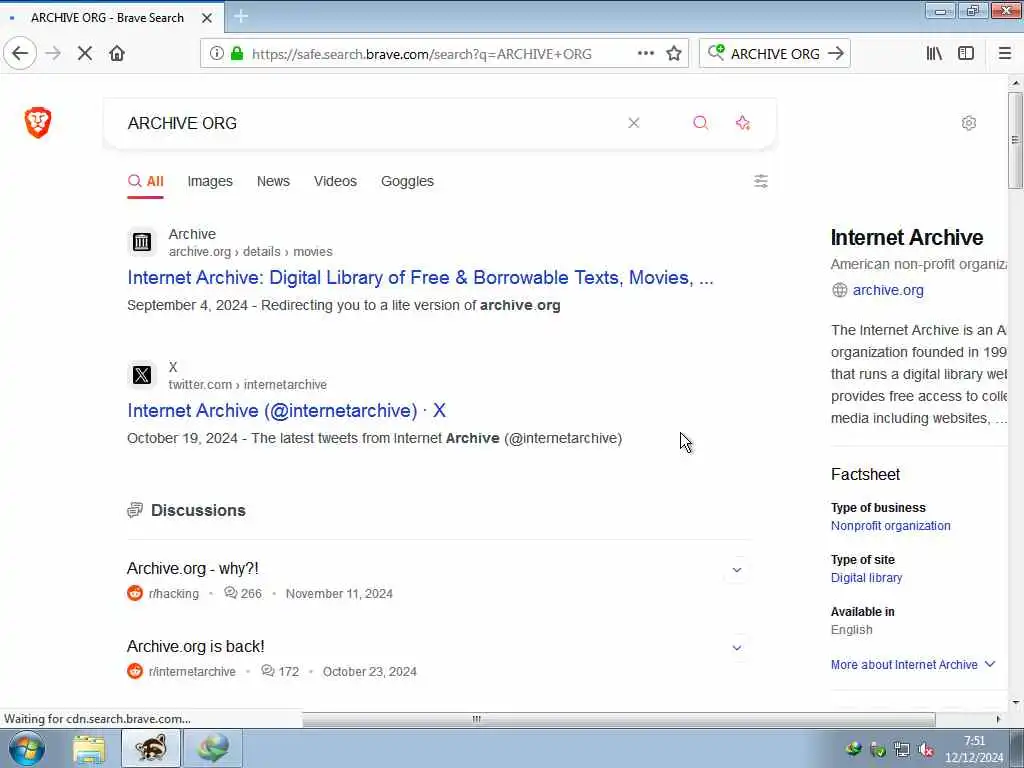The height and width of the screenshot is (768, 1024).
Task: Show sidebars icon in toolbar
Action: (966, 54)
